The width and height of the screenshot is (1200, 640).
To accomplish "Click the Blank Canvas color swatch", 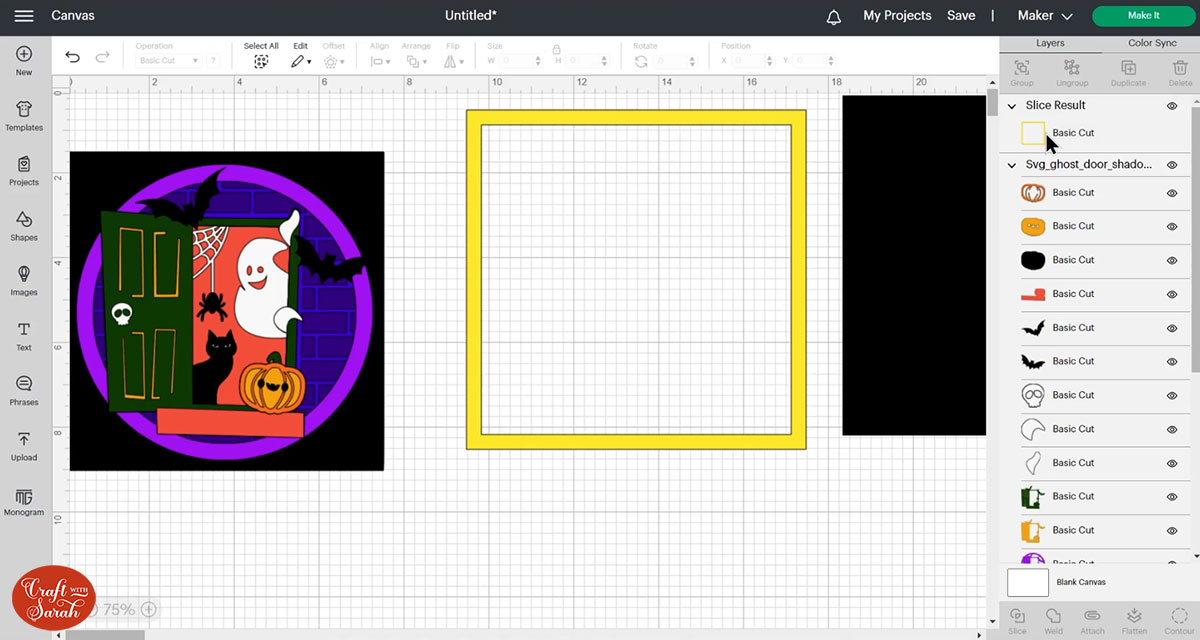I will click(x=1028, y=582).
